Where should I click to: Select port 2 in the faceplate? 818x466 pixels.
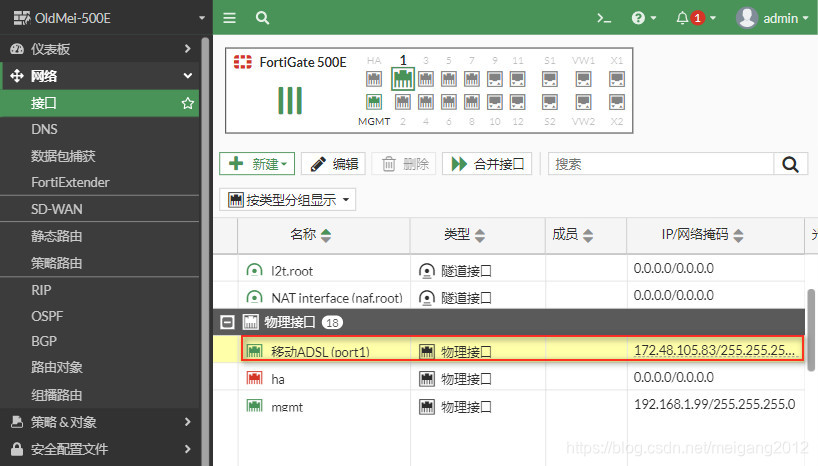click(x=403, y=102)
